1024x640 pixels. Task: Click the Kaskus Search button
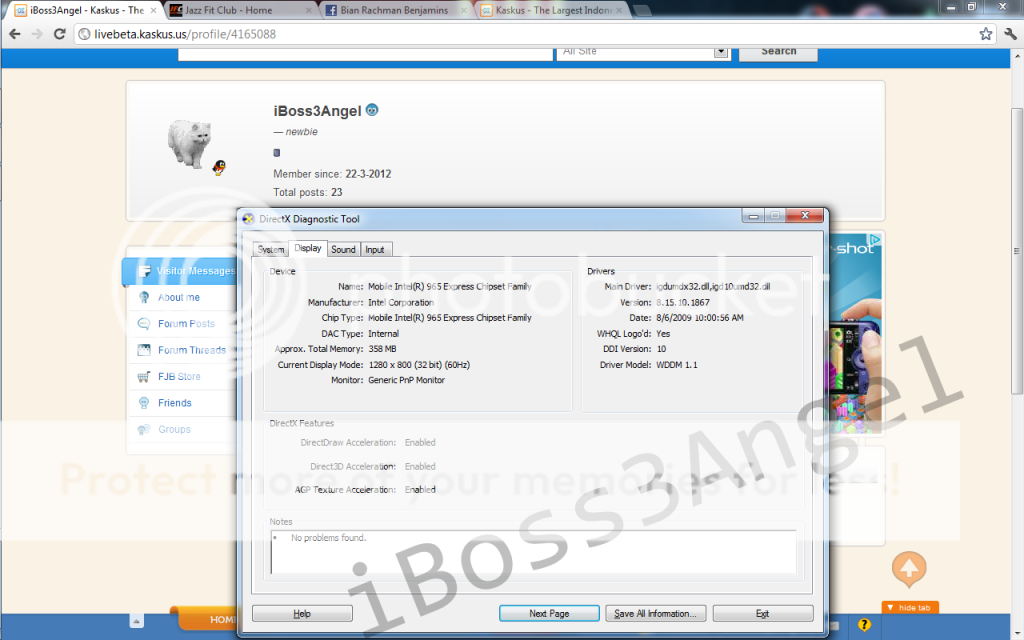pos(778,52)
